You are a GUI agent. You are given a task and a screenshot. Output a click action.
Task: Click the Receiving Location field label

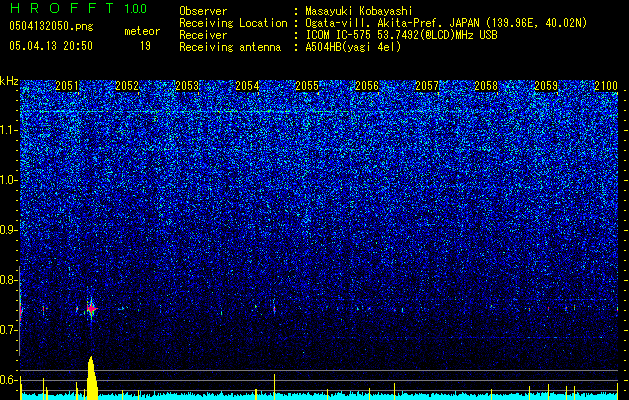[x=233, y=23]
